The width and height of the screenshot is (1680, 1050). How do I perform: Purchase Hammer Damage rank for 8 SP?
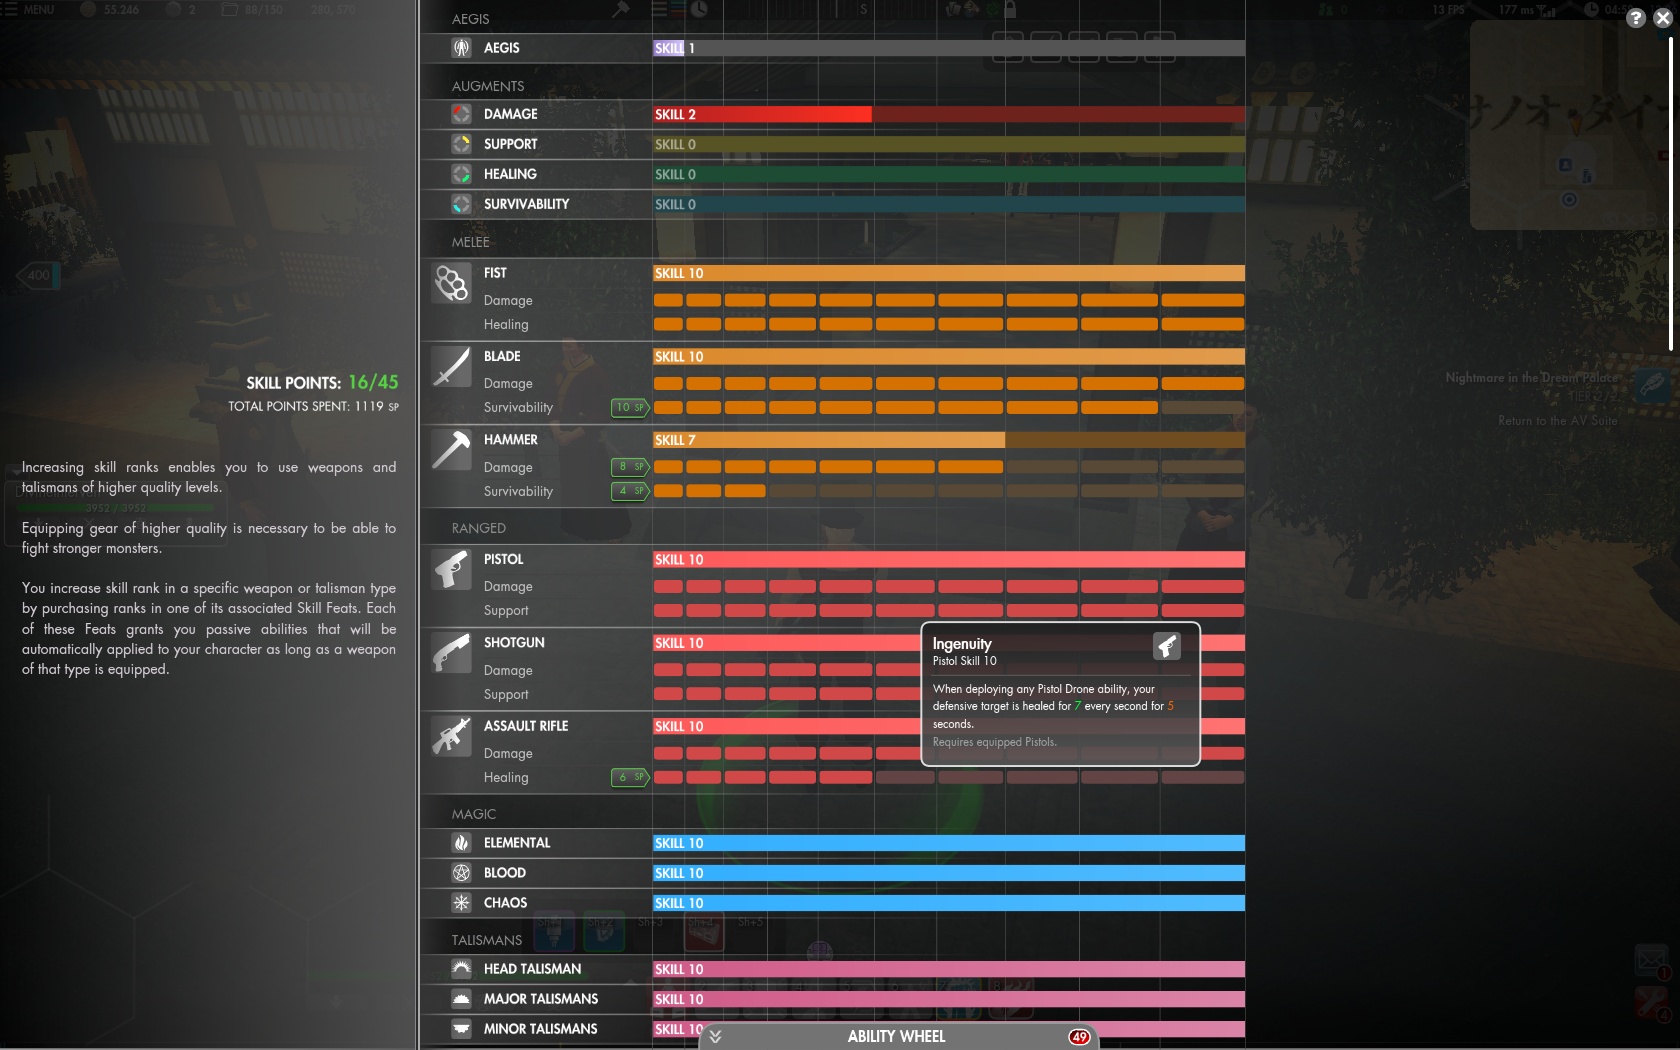click(630, 466)
